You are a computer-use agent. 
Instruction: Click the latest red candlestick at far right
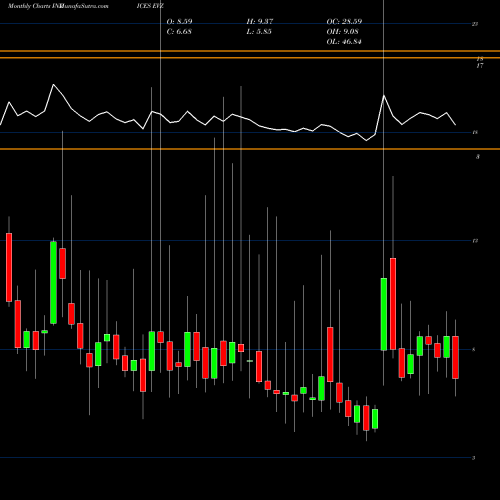pos(455,357)
